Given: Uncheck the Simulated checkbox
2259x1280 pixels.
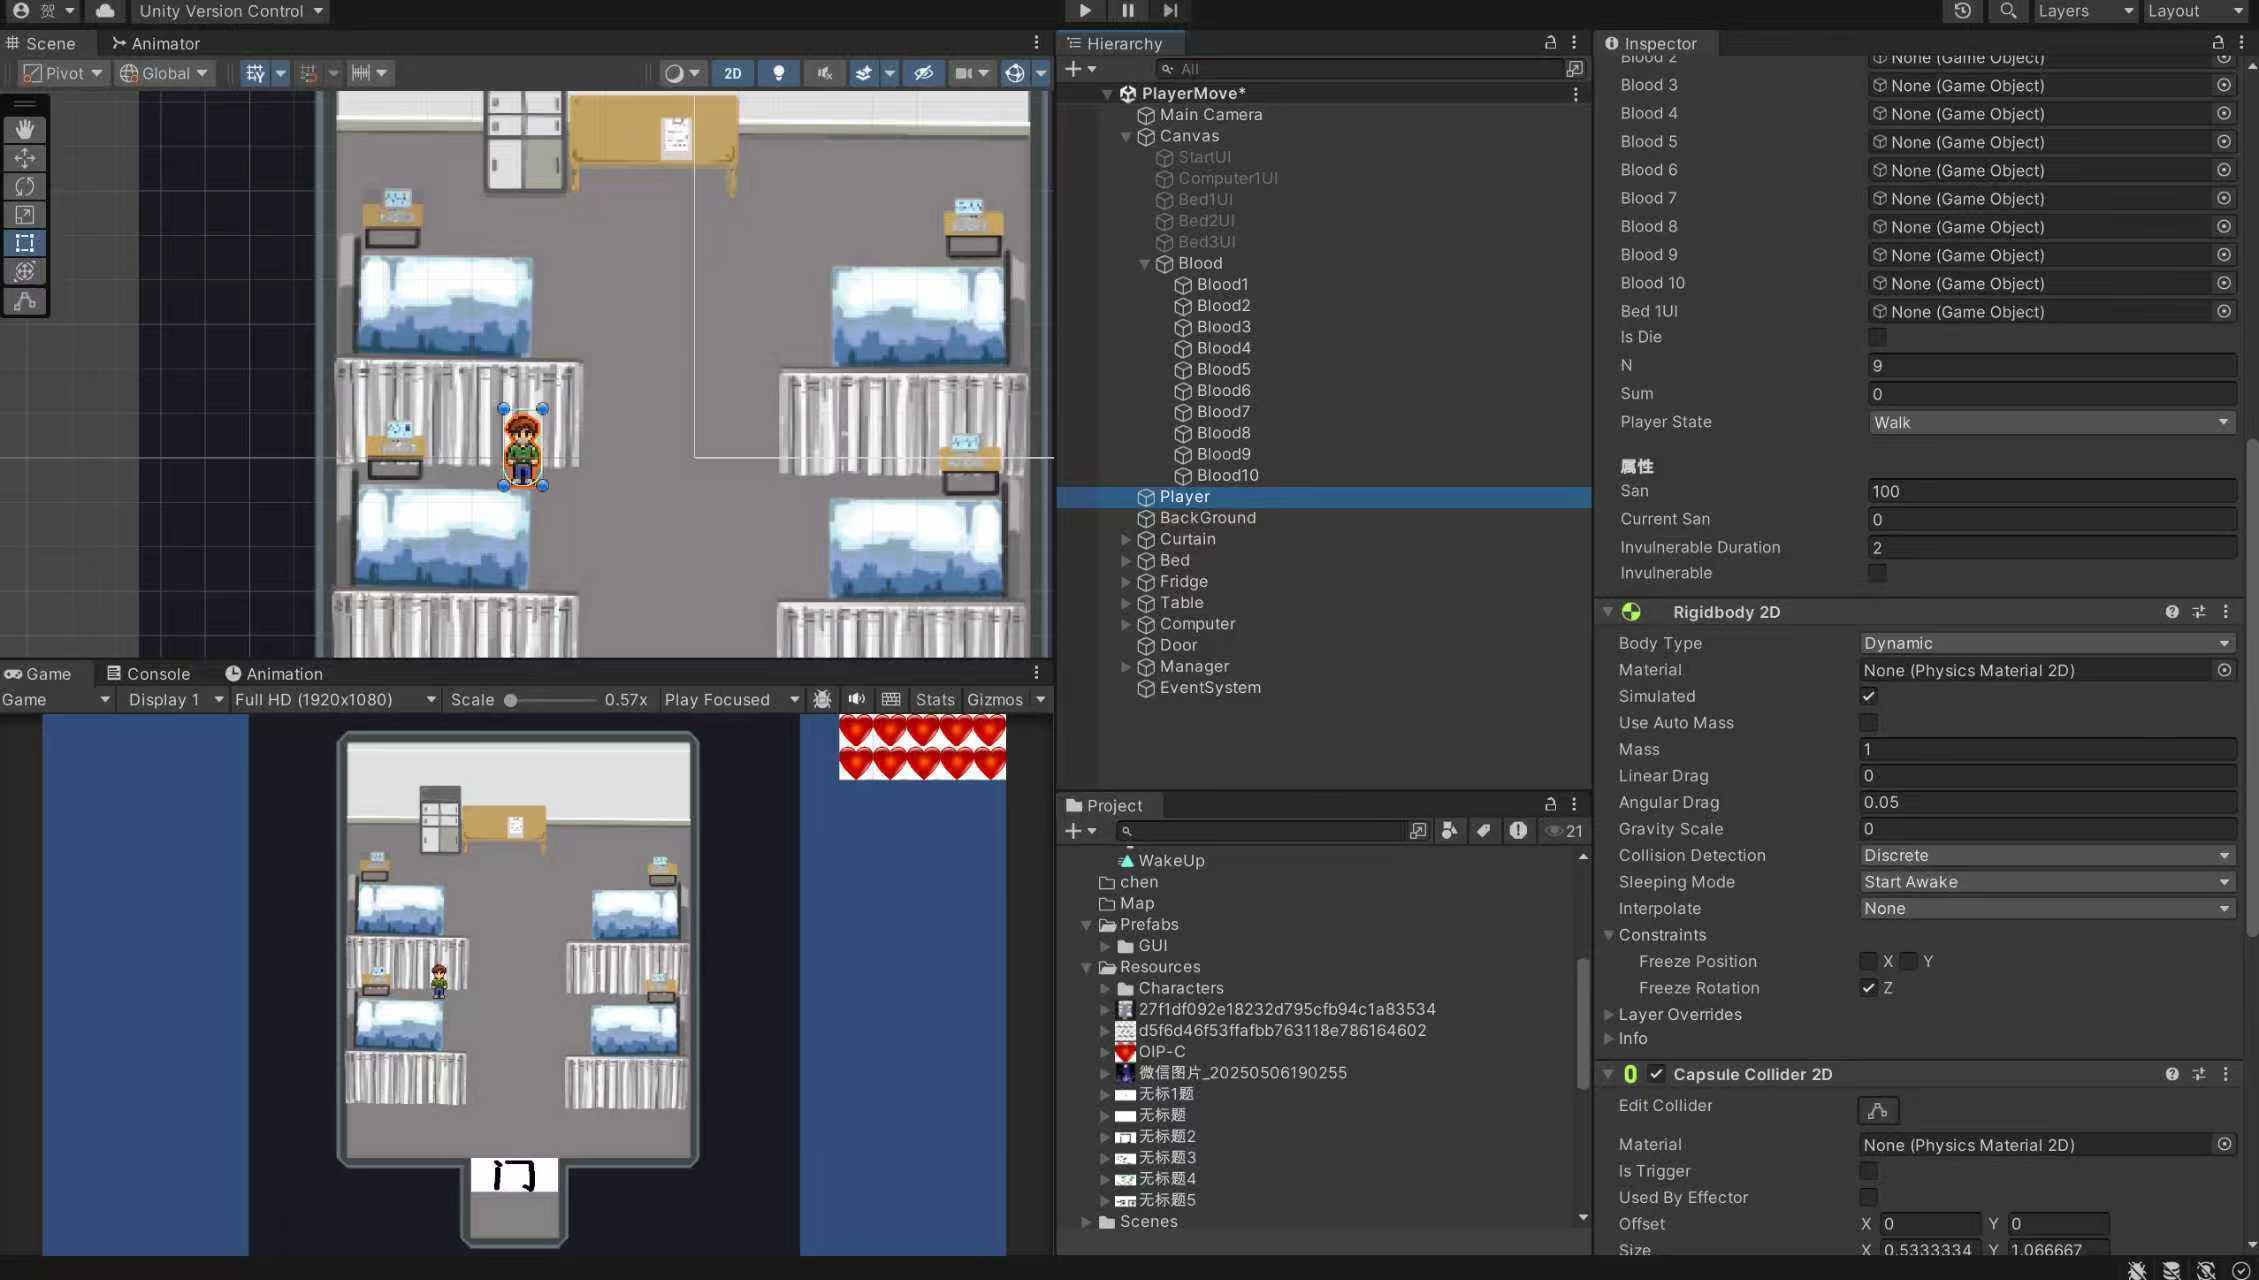Looking at the screenshot, I should coord(1868,696).
